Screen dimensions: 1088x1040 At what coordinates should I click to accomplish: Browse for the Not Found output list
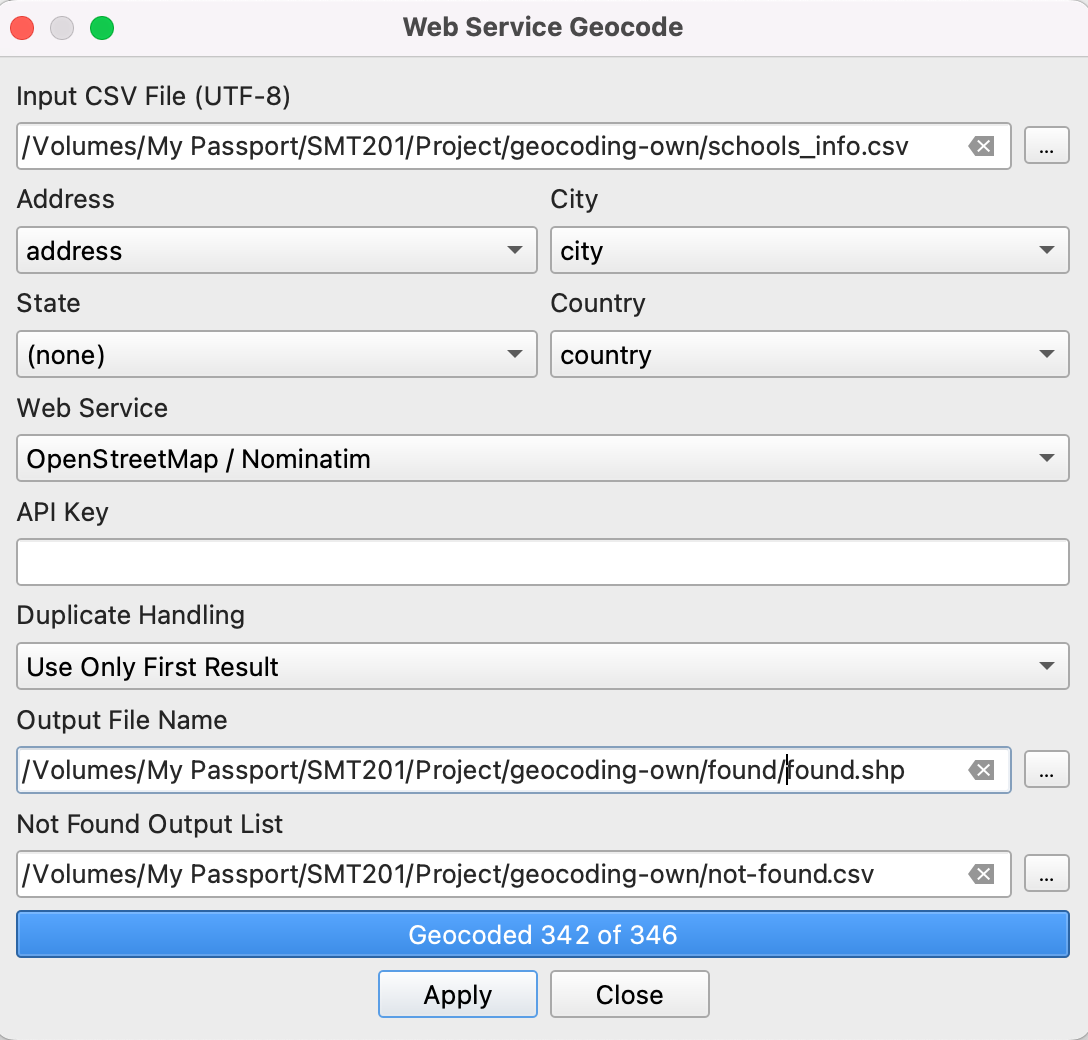tap(1046, 875)
